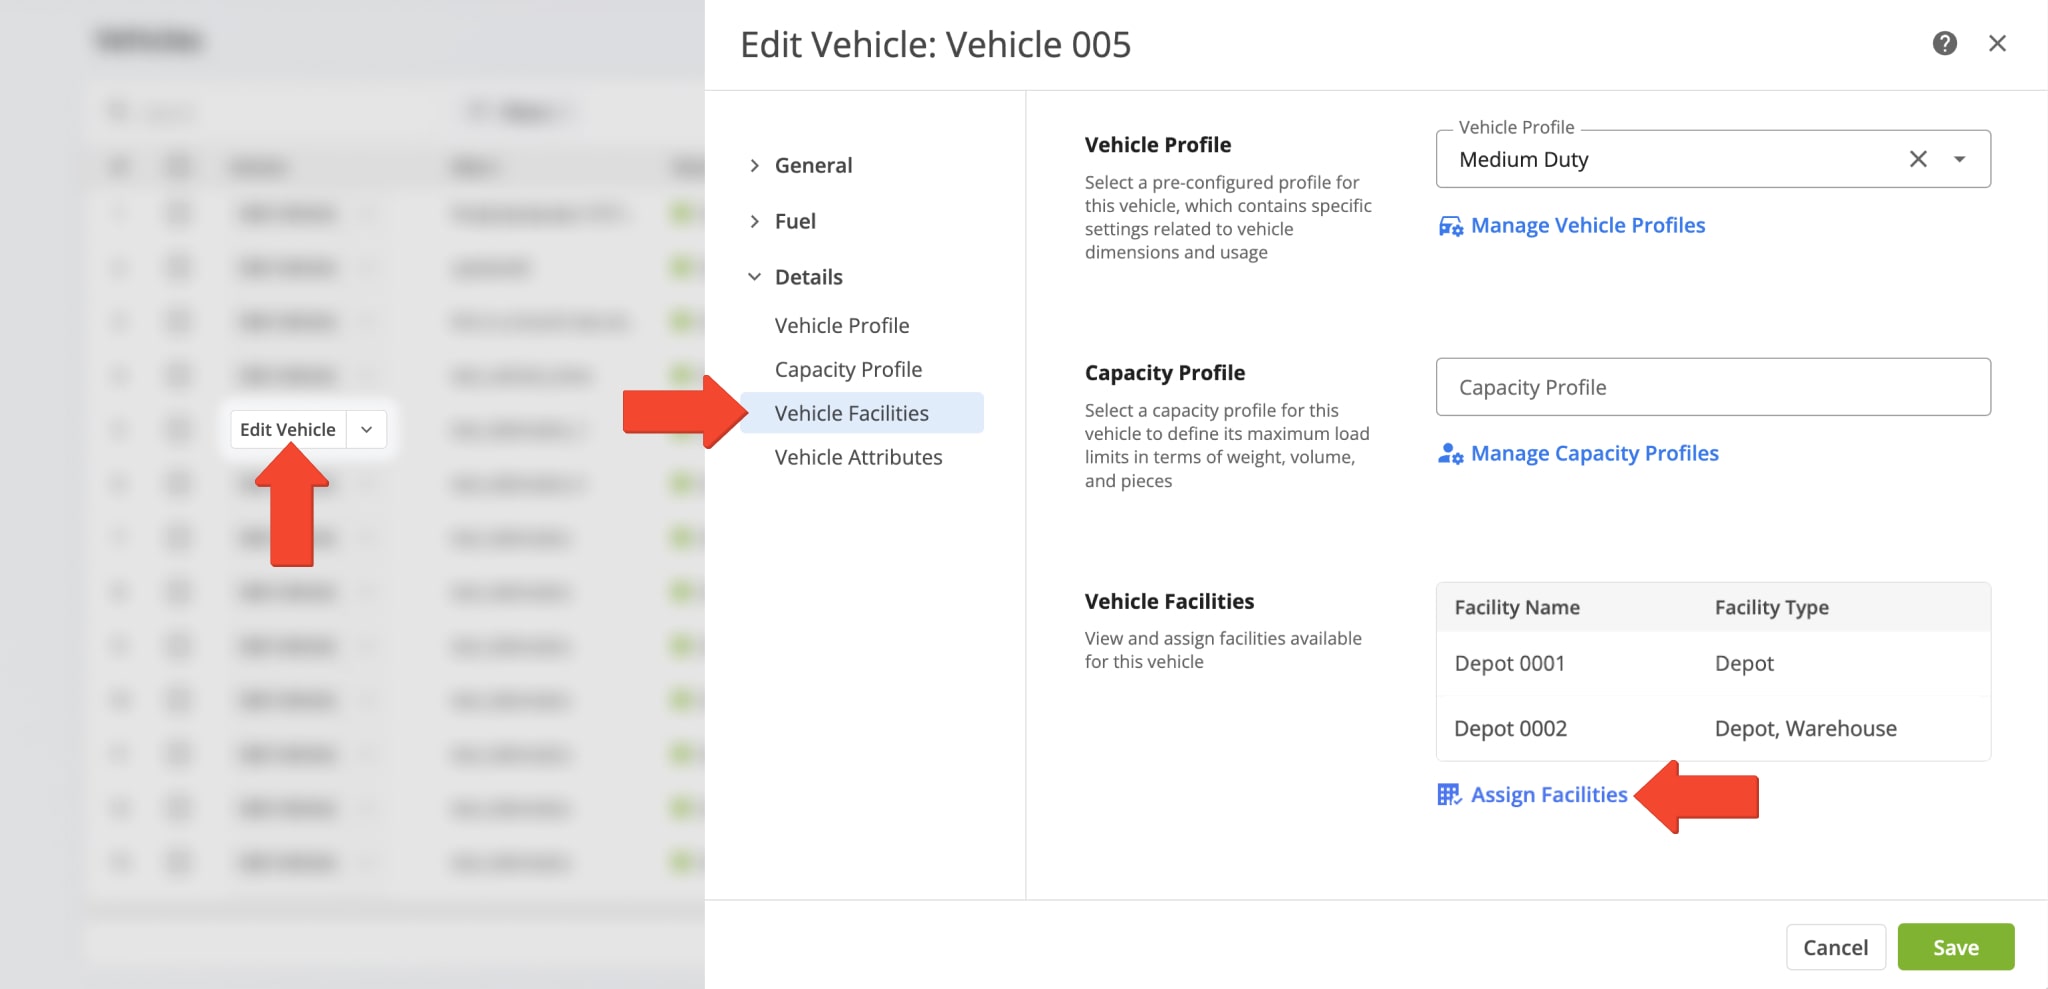2048x989 pixels.
Task: Select the Depot 0002 facility name
Action: (x=1510, y=728)
